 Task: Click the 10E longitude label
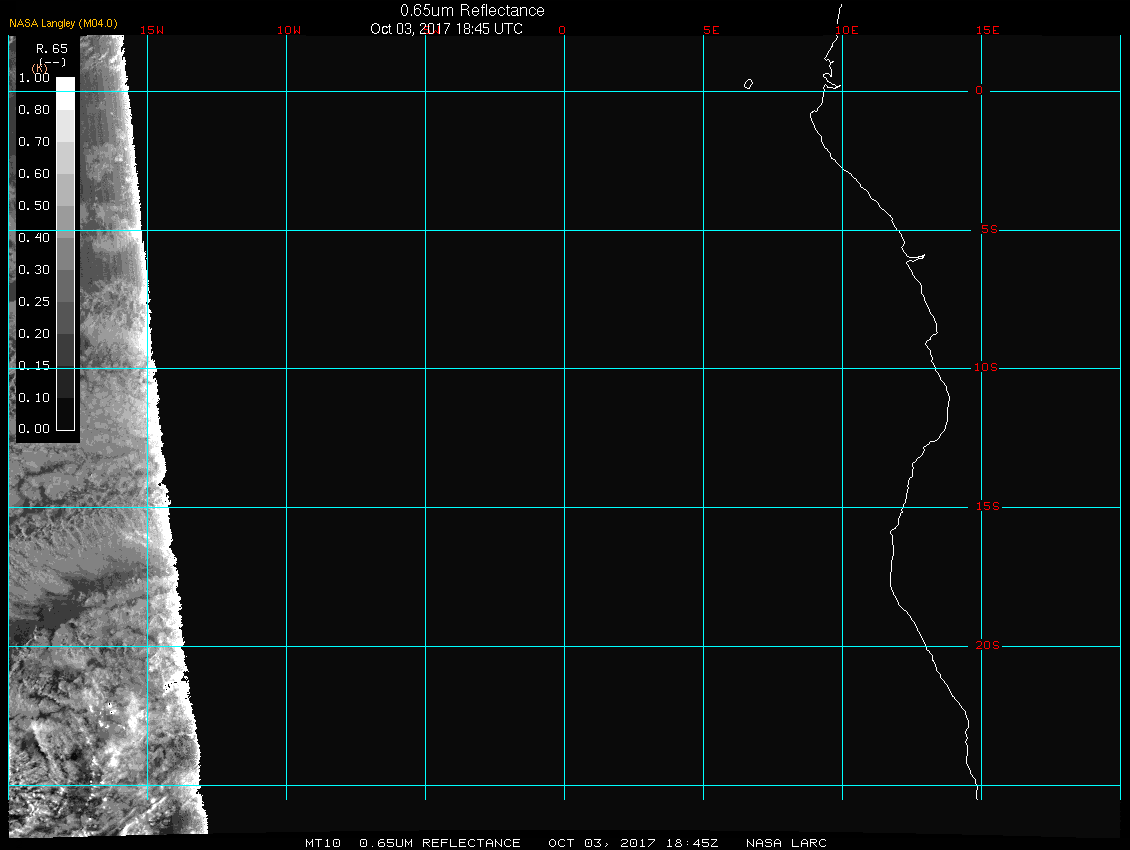pos(846,30)
